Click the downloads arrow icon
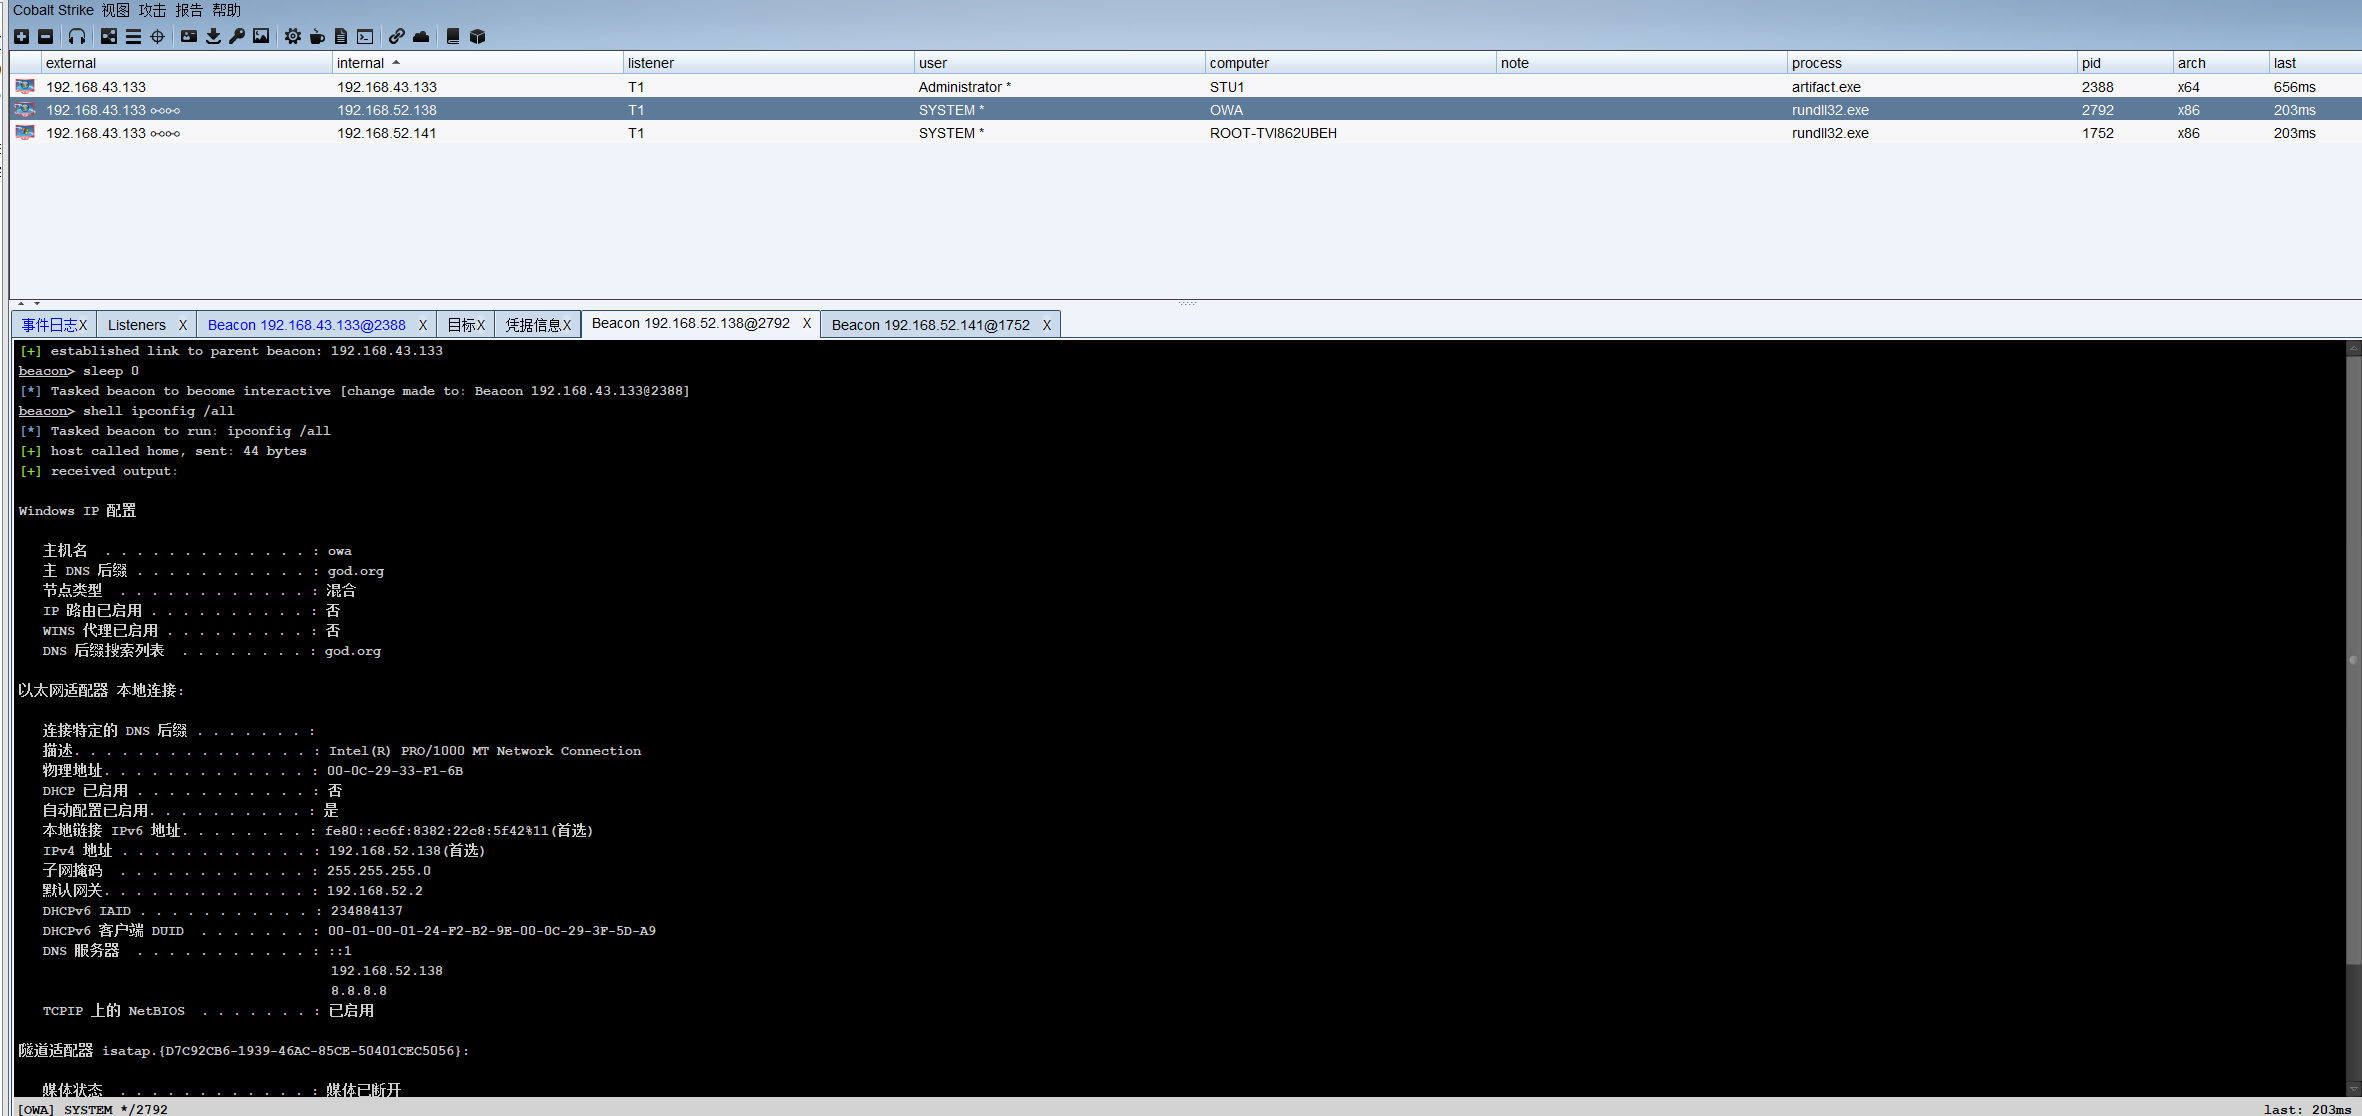Viewport: 2362px width, 1116px height. tap(213, 36)
